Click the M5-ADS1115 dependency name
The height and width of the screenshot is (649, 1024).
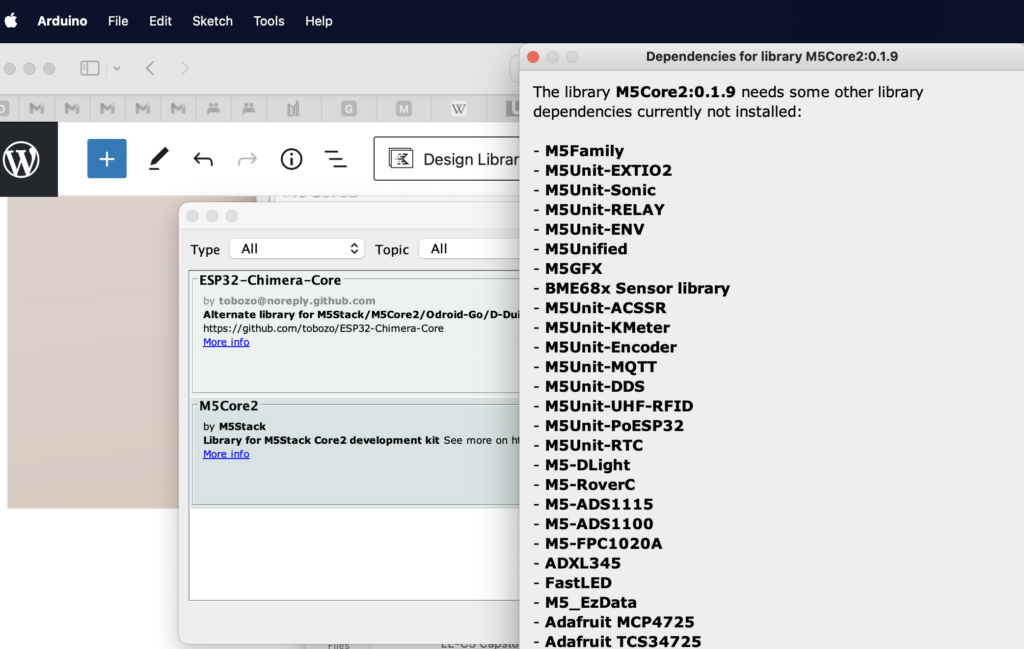pos(599,504)
